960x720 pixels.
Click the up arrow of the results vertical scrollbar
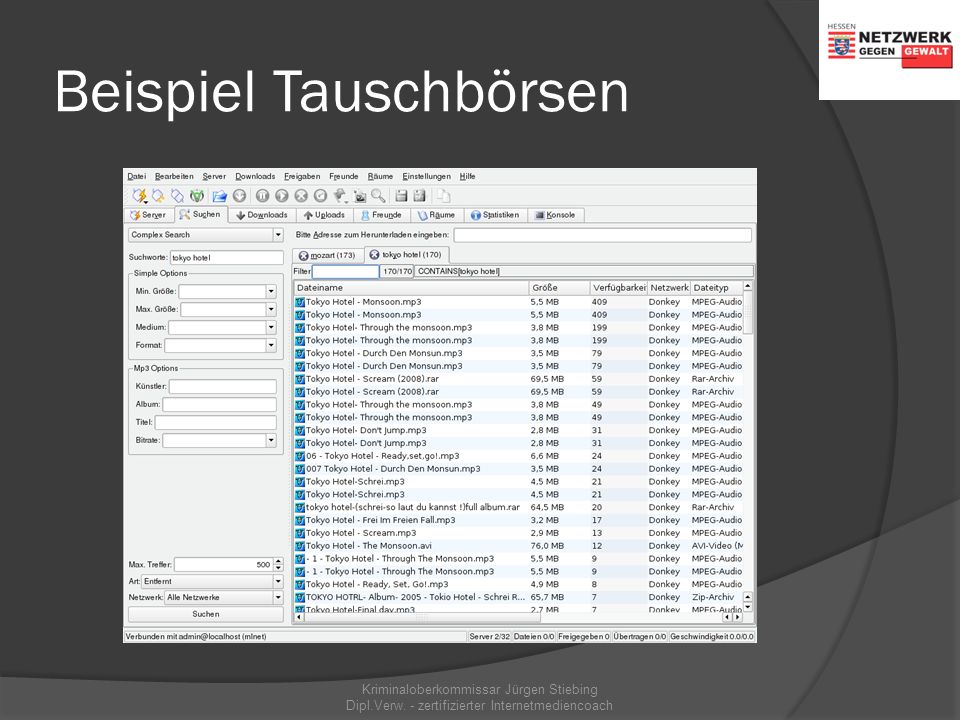(x=748, y=286)
